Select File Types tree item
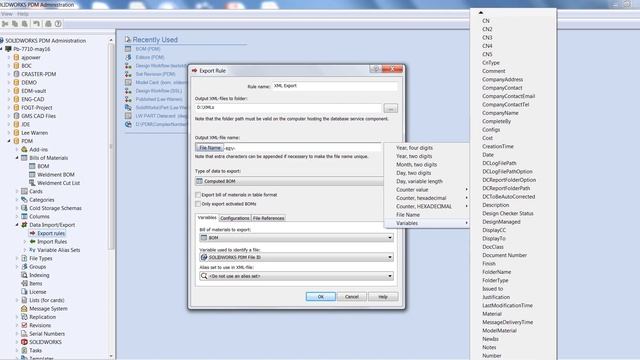The width and height of the screenshot is (640, 360). point(40,258)
